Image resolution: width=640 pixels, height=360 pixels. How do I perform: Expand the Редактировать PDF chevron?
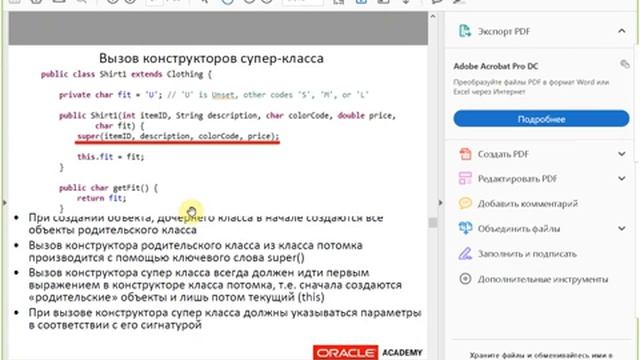pos(622,178)
